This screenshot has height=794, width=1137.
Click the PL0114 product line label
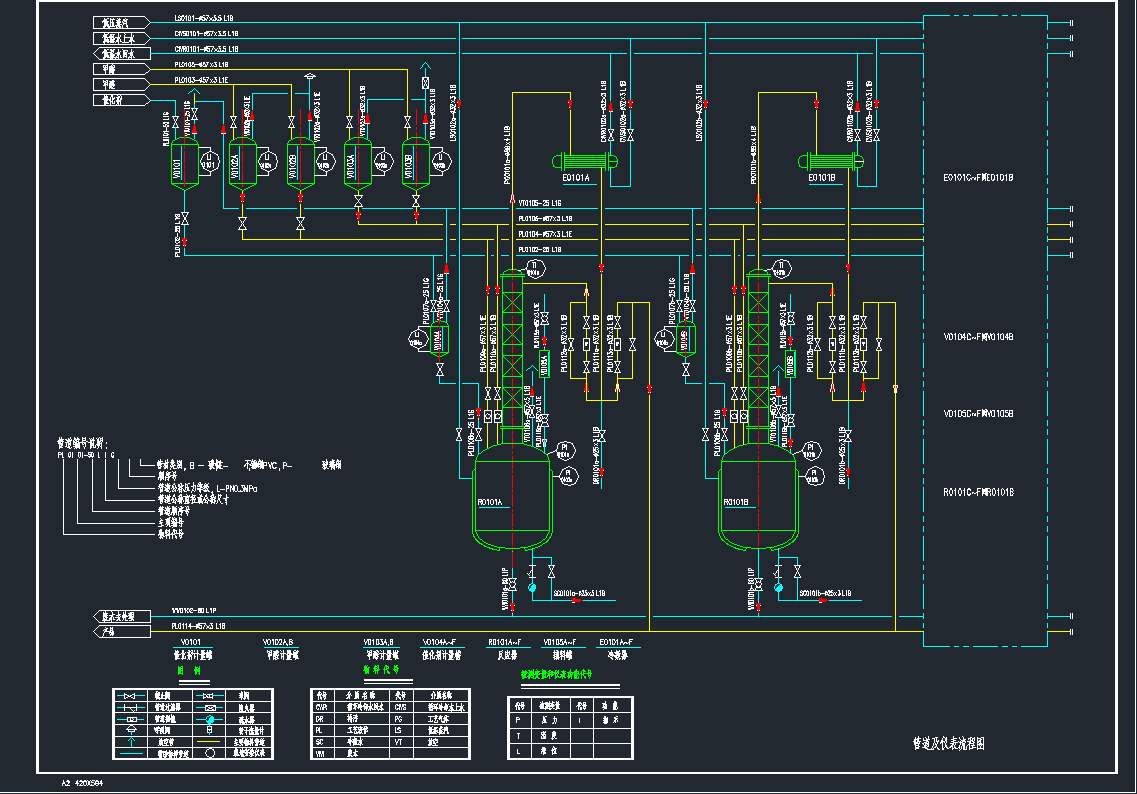[199, 626]
